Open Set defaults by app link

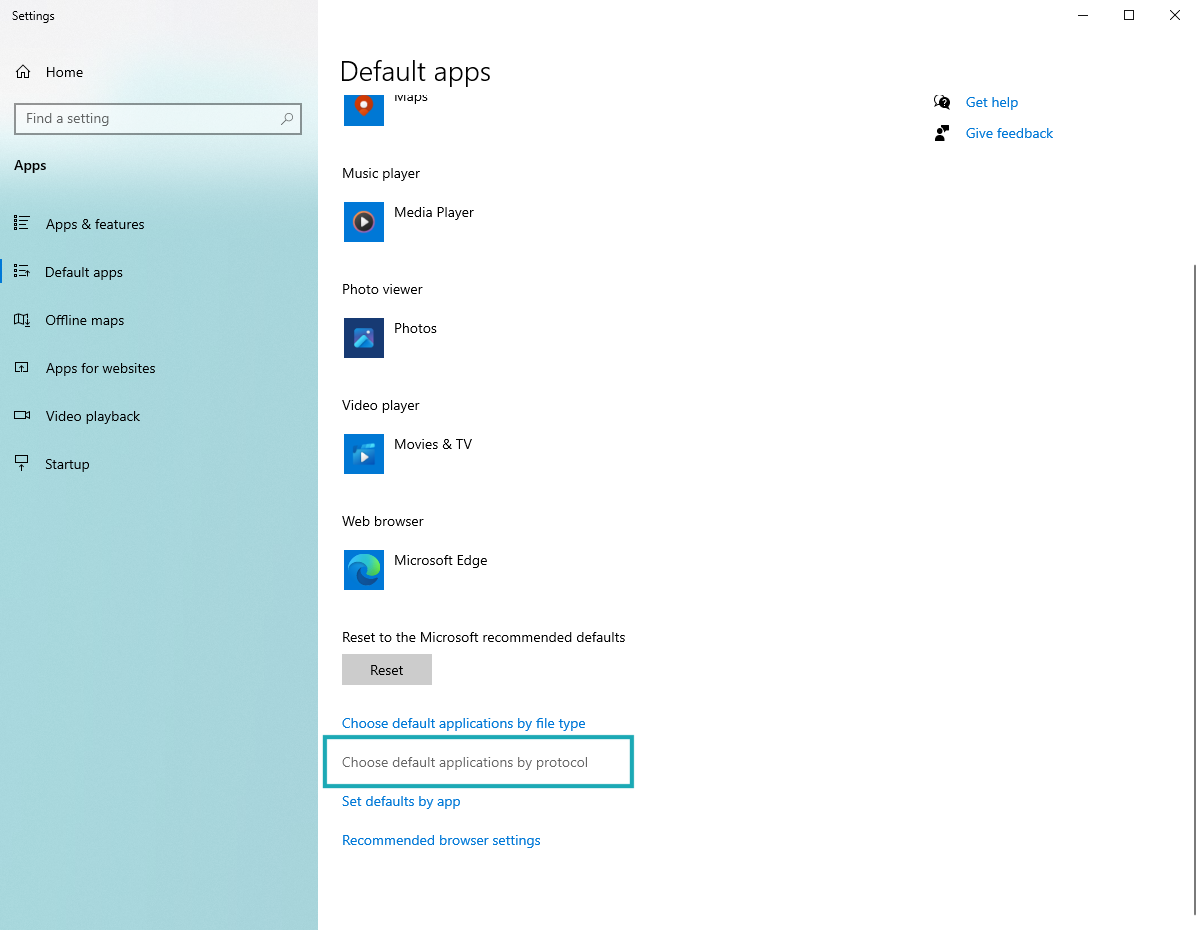401,801
